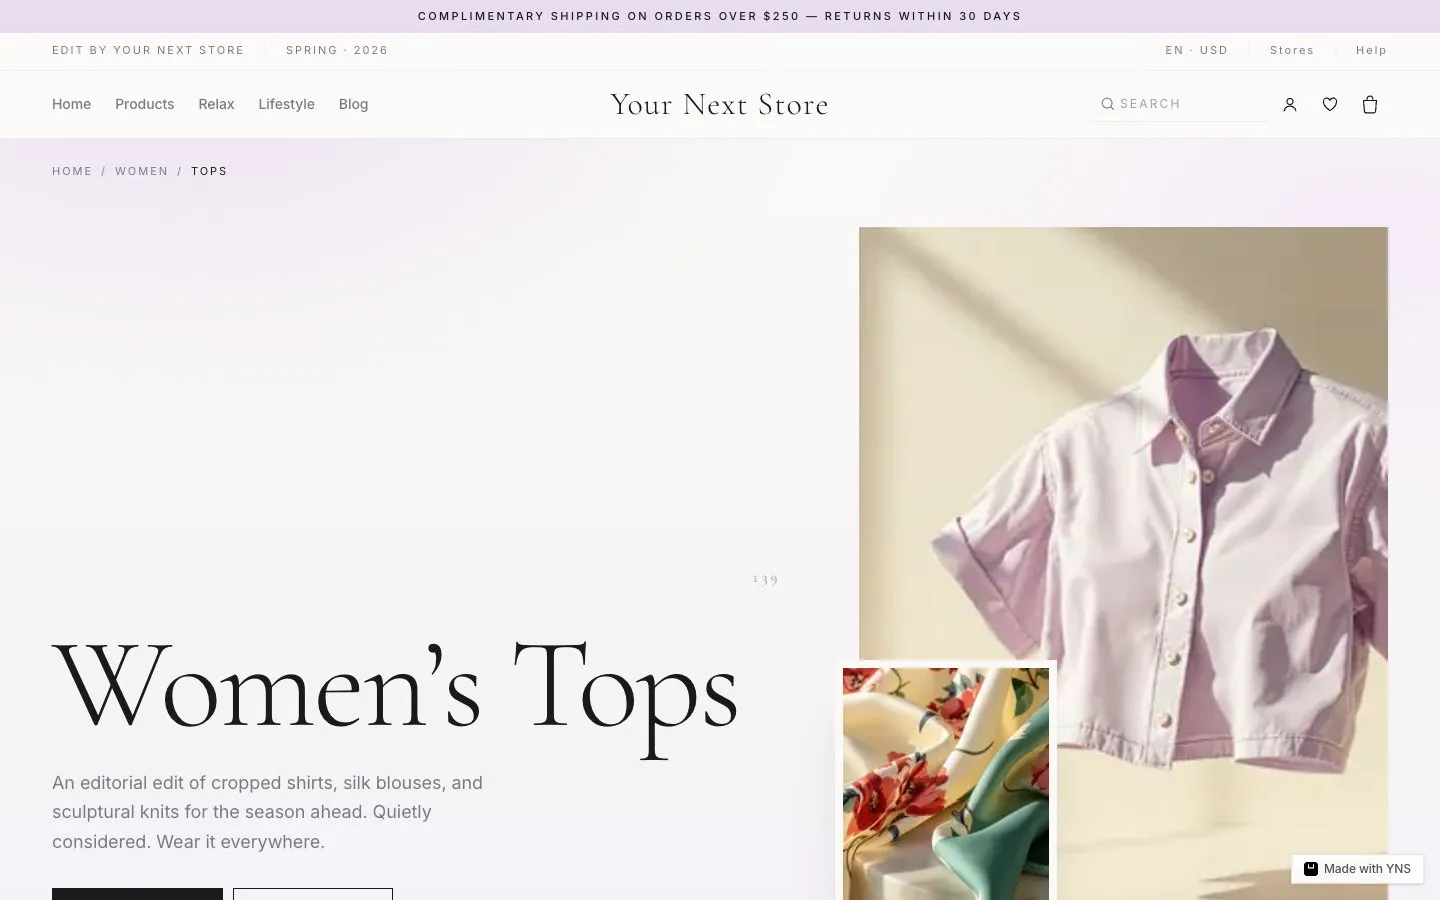Screen dimensions: 1440x900
Task: Open the user account icon
Action: coord(1290,104)
